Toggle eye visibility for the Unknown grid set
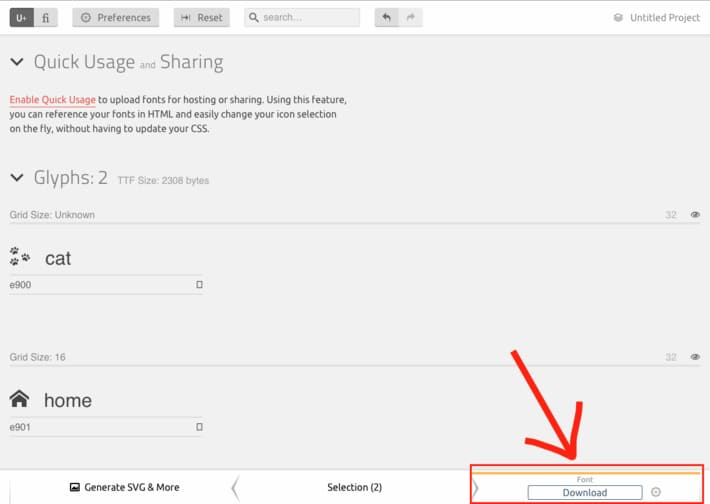710x504 pixels. click(695, 214)
